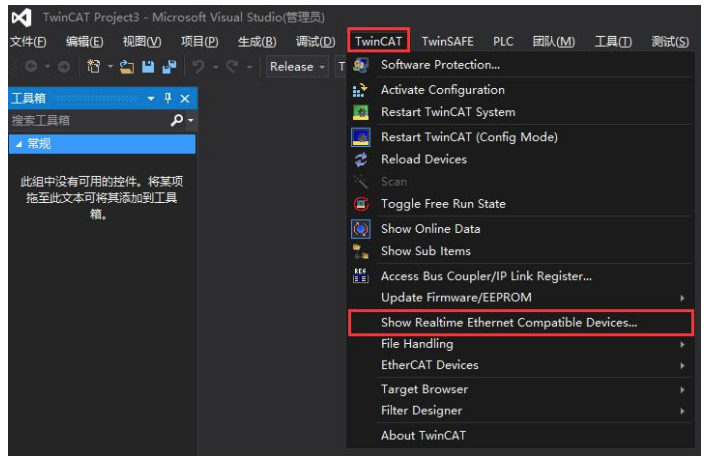Open the 文件(F) menu

coord(28,42)
